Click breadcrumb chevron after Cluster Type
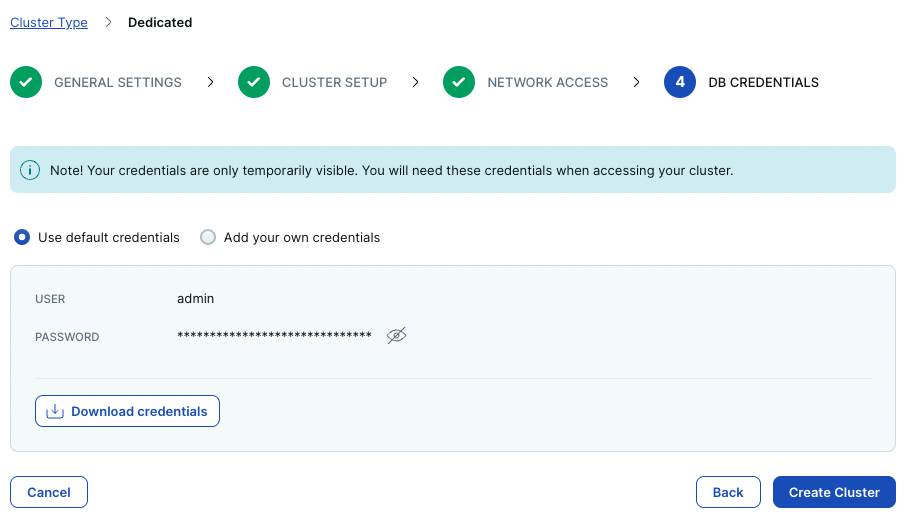Viewport: 915px width, 521px height. 108,22
